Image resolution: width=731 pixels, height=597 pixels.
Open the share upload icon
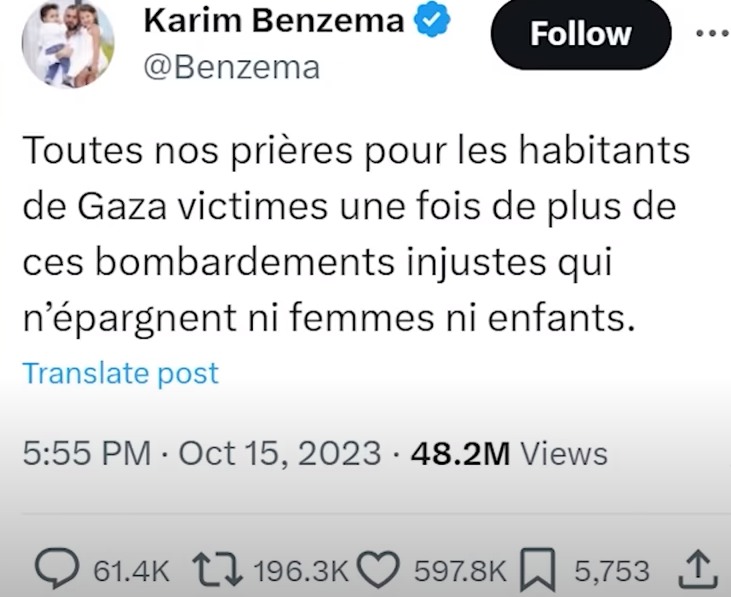697,570
